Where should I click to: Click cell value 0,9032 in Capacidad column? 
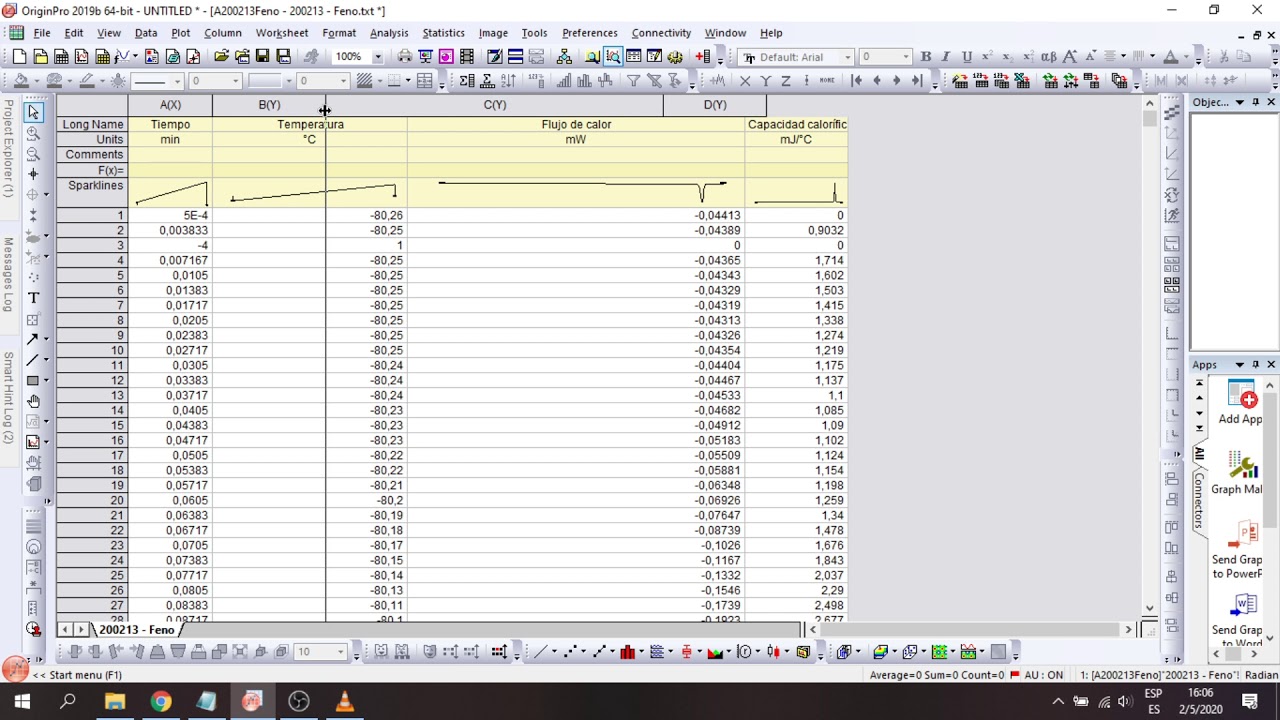[796, 230]
